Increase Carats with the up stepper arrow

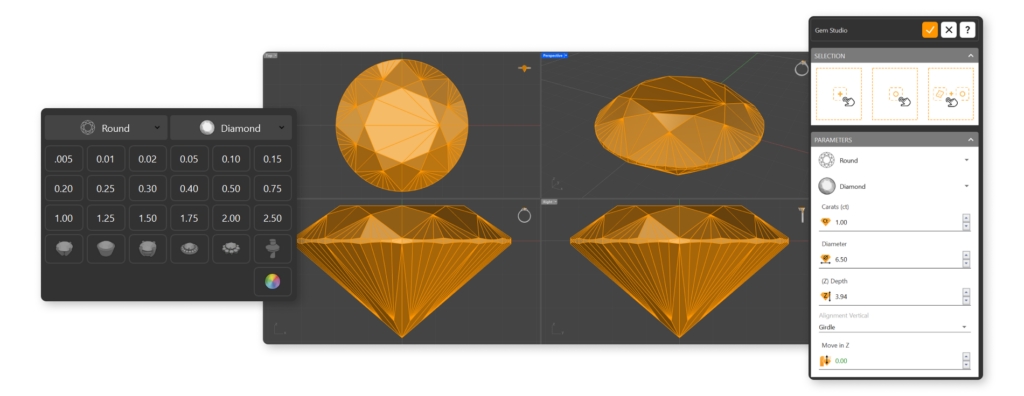966,218
